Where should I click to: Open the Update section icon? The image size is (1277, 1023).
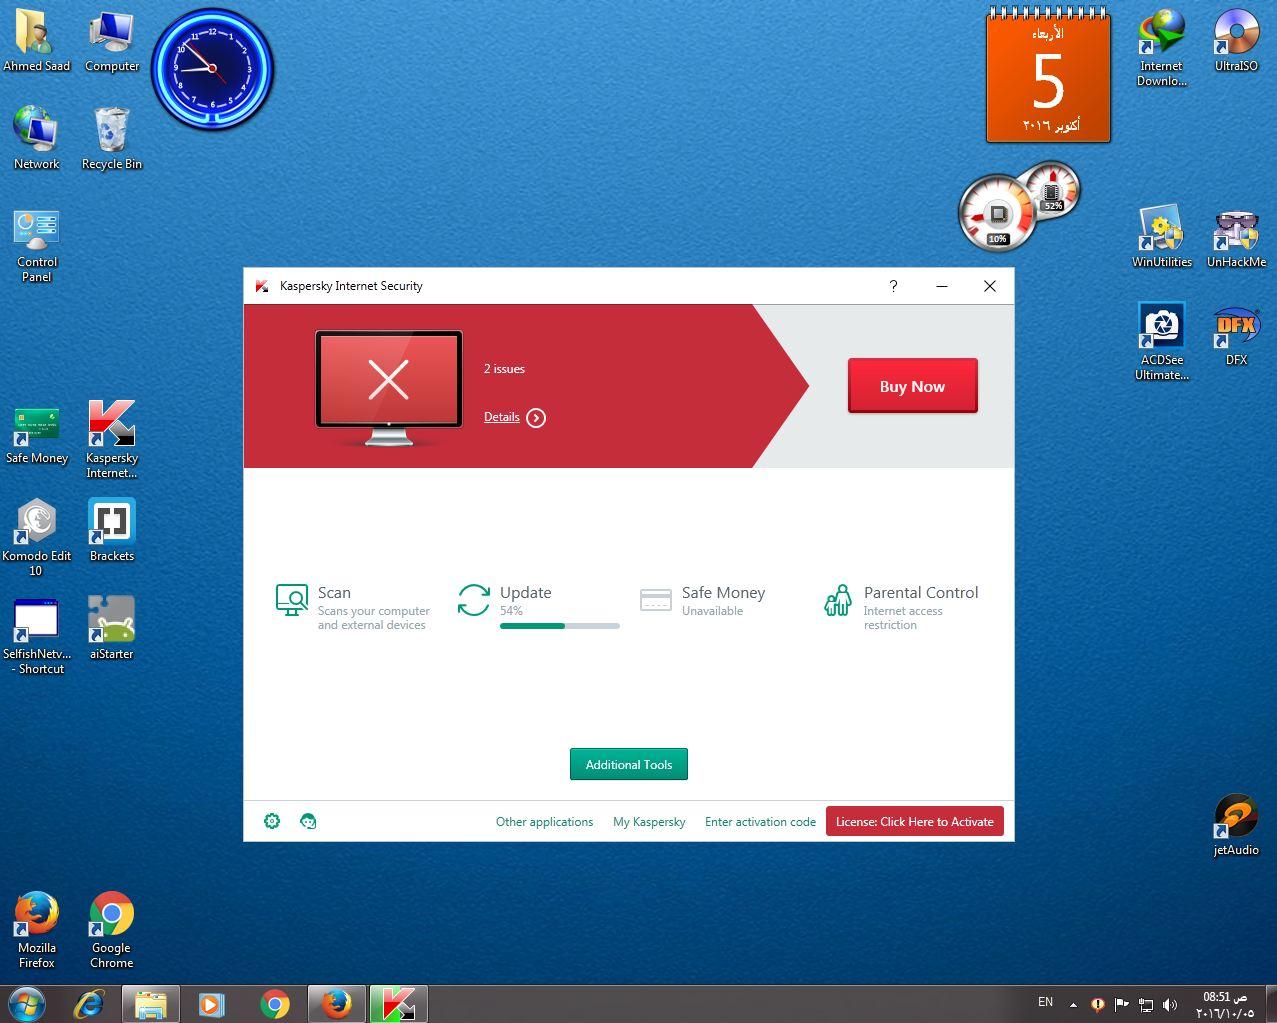coord(474,600)
